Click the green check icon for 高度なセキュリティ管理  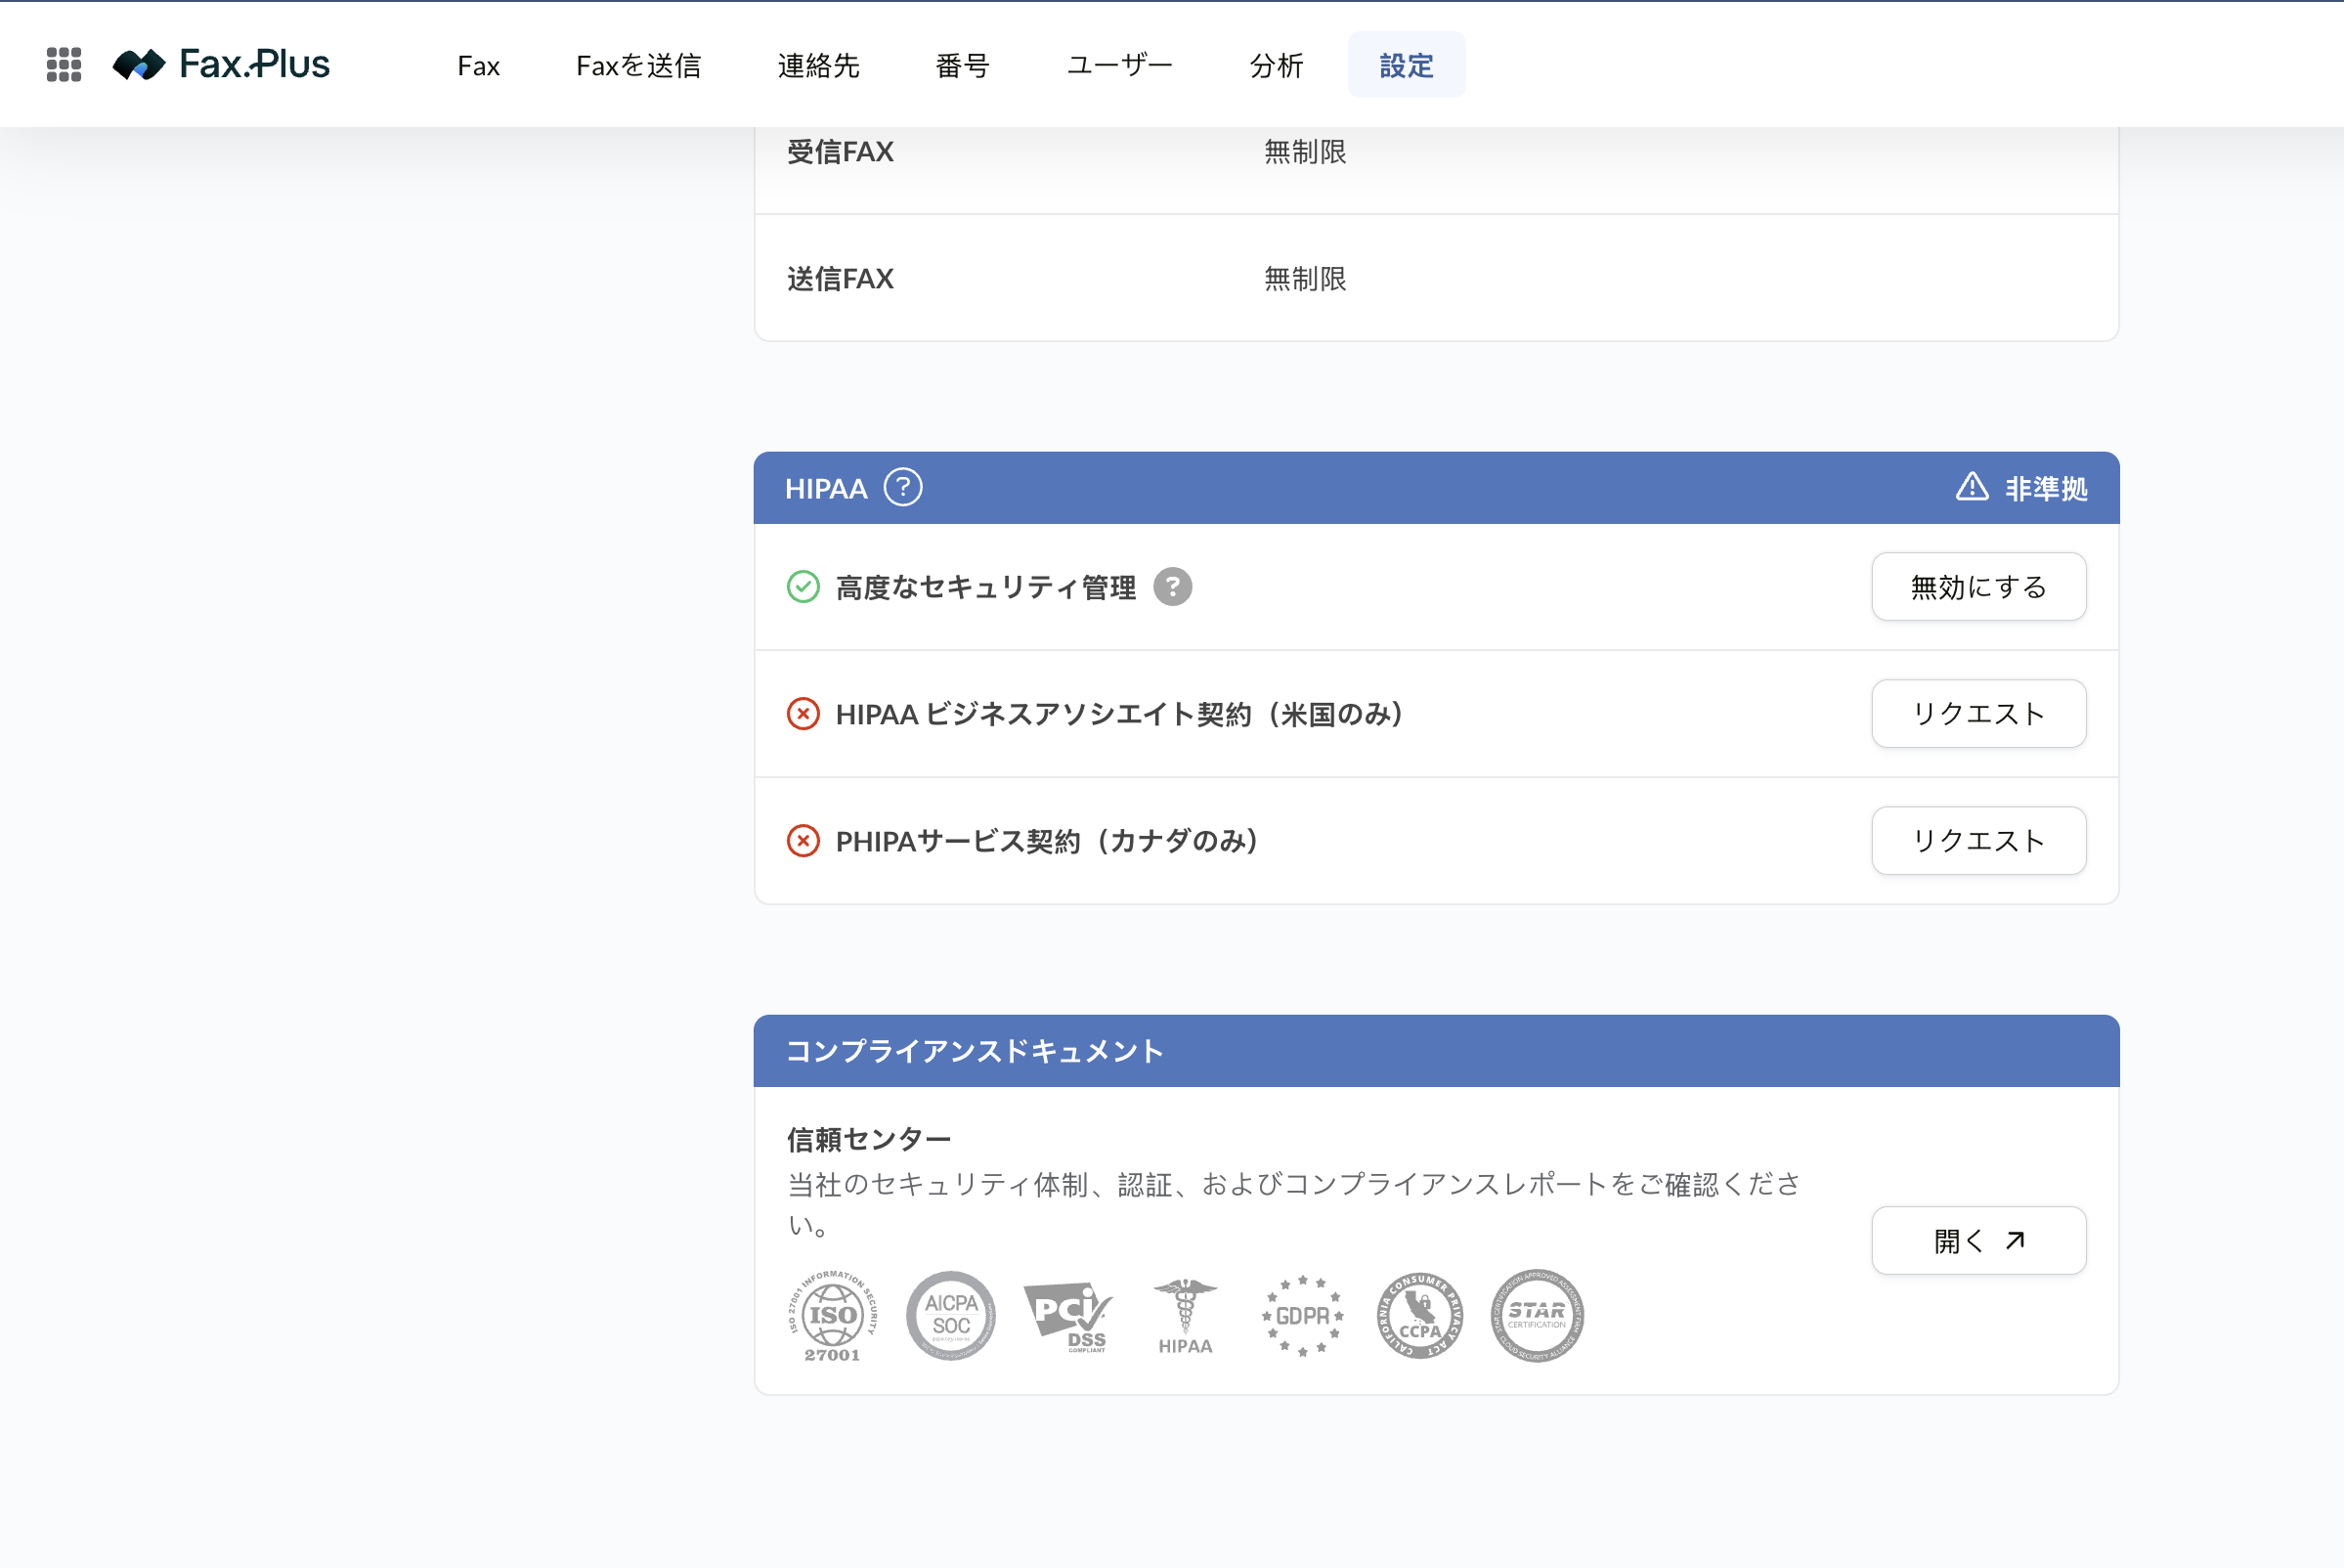coord(803,587)
